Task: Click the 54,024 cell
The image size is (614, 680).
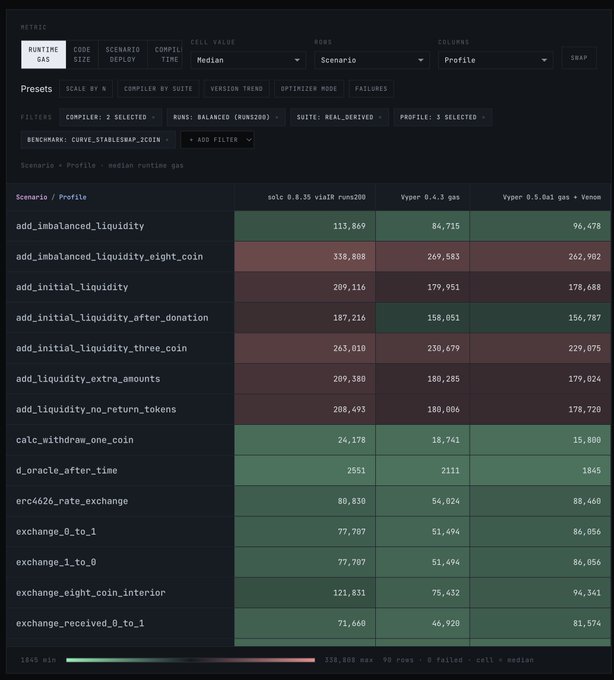Action: point(422,501)
